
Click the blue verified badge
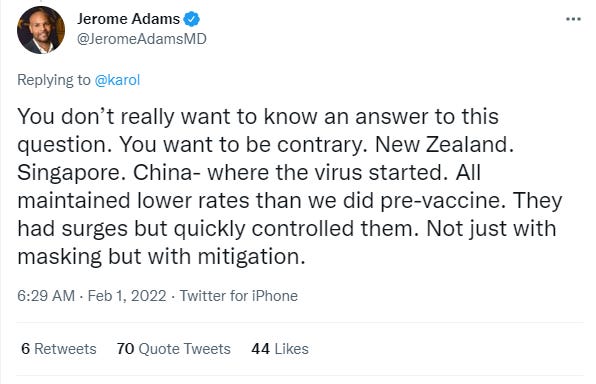click(192, 19)
